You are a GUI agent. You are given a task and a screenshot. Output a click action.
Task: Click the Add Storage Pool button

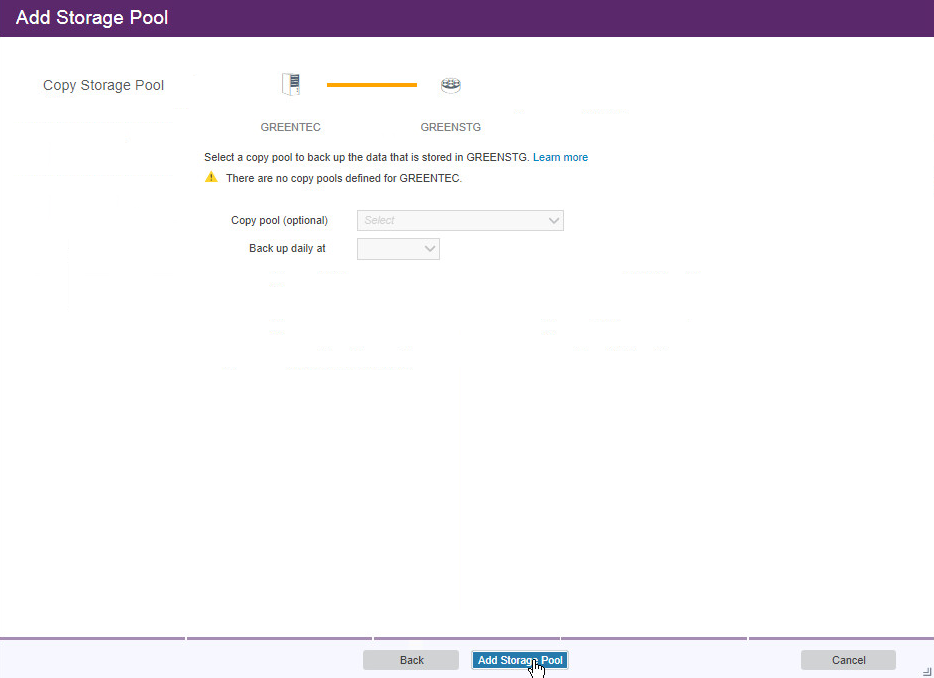pyautogui.click(x=520, y=660)
